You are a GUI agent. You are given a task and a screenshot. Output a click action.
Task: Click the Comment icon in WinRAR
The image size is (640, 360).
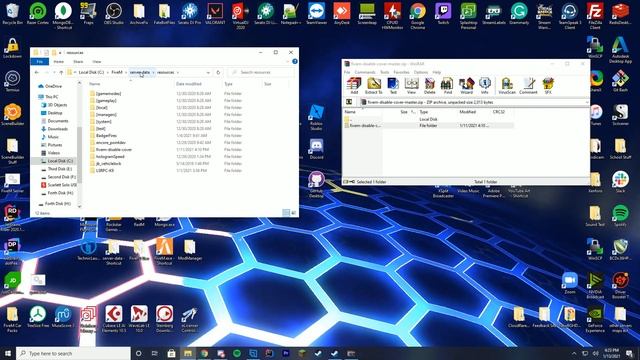[x=528, y=86]
